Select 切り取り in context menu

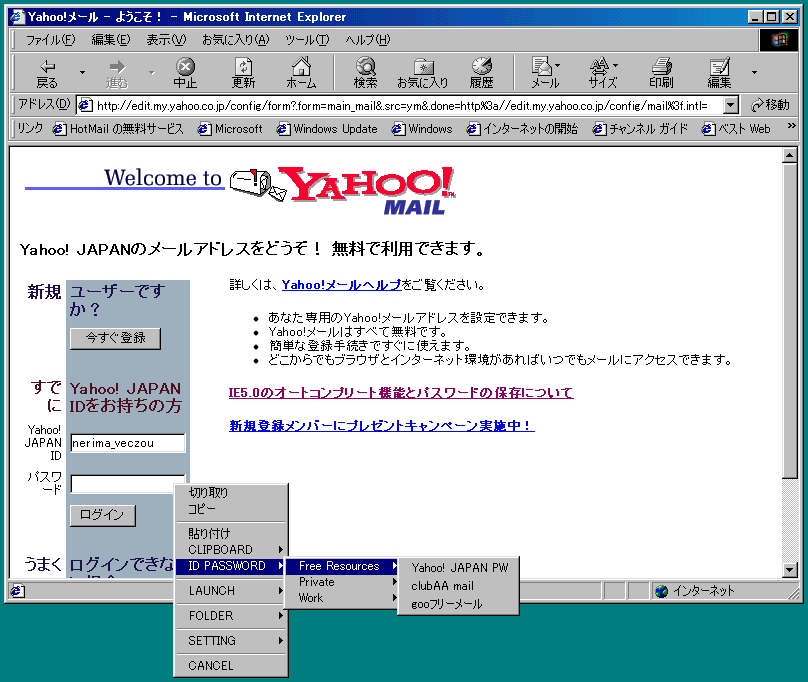pyautogui.click(x=230, y=492)
